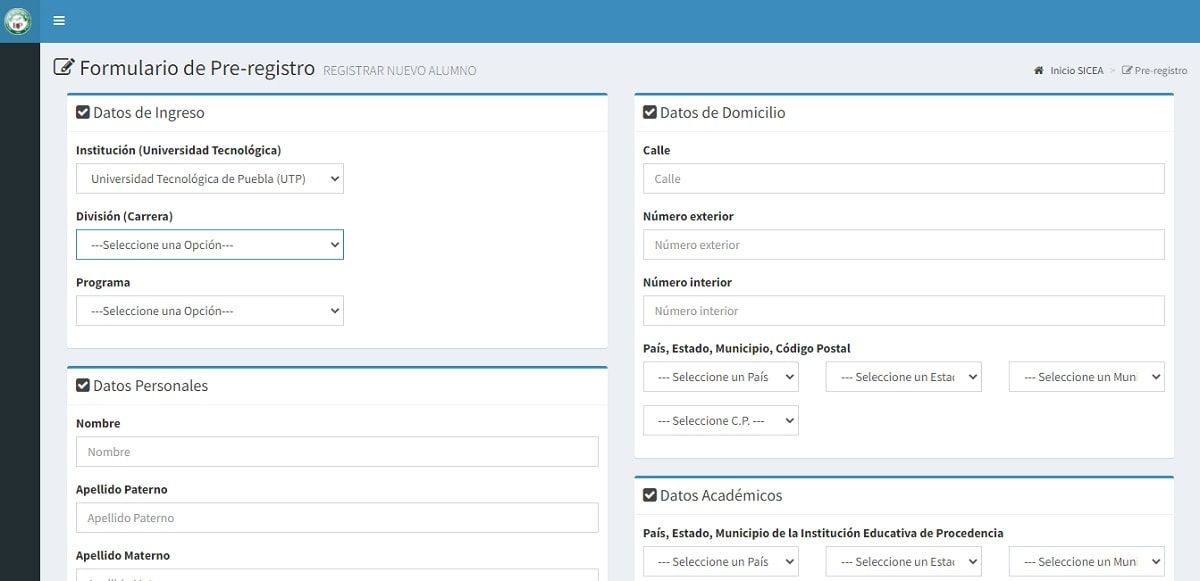Click the Datos de Ingreso check icon

tap(83, 113)
